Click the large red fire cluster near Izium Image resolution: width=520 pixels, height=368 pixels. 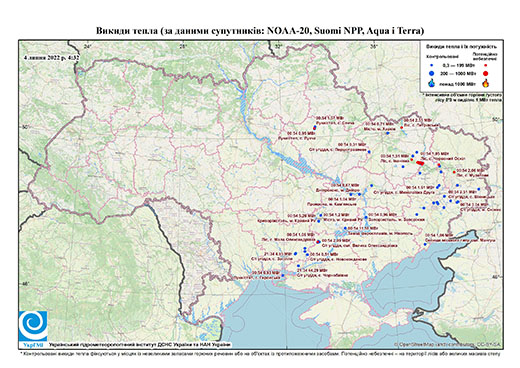click(x=419, y=163)
